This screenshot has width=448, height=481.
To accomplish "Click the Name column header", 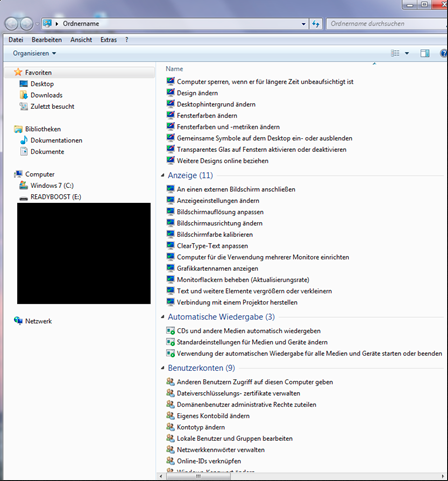I will pyautogui.click(x=174, y=69).
